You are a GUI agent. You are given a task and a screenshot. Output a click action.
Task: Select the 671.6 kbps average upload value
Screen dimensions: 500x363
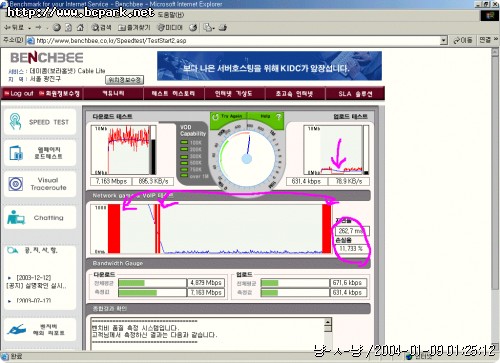click(348, 283)
